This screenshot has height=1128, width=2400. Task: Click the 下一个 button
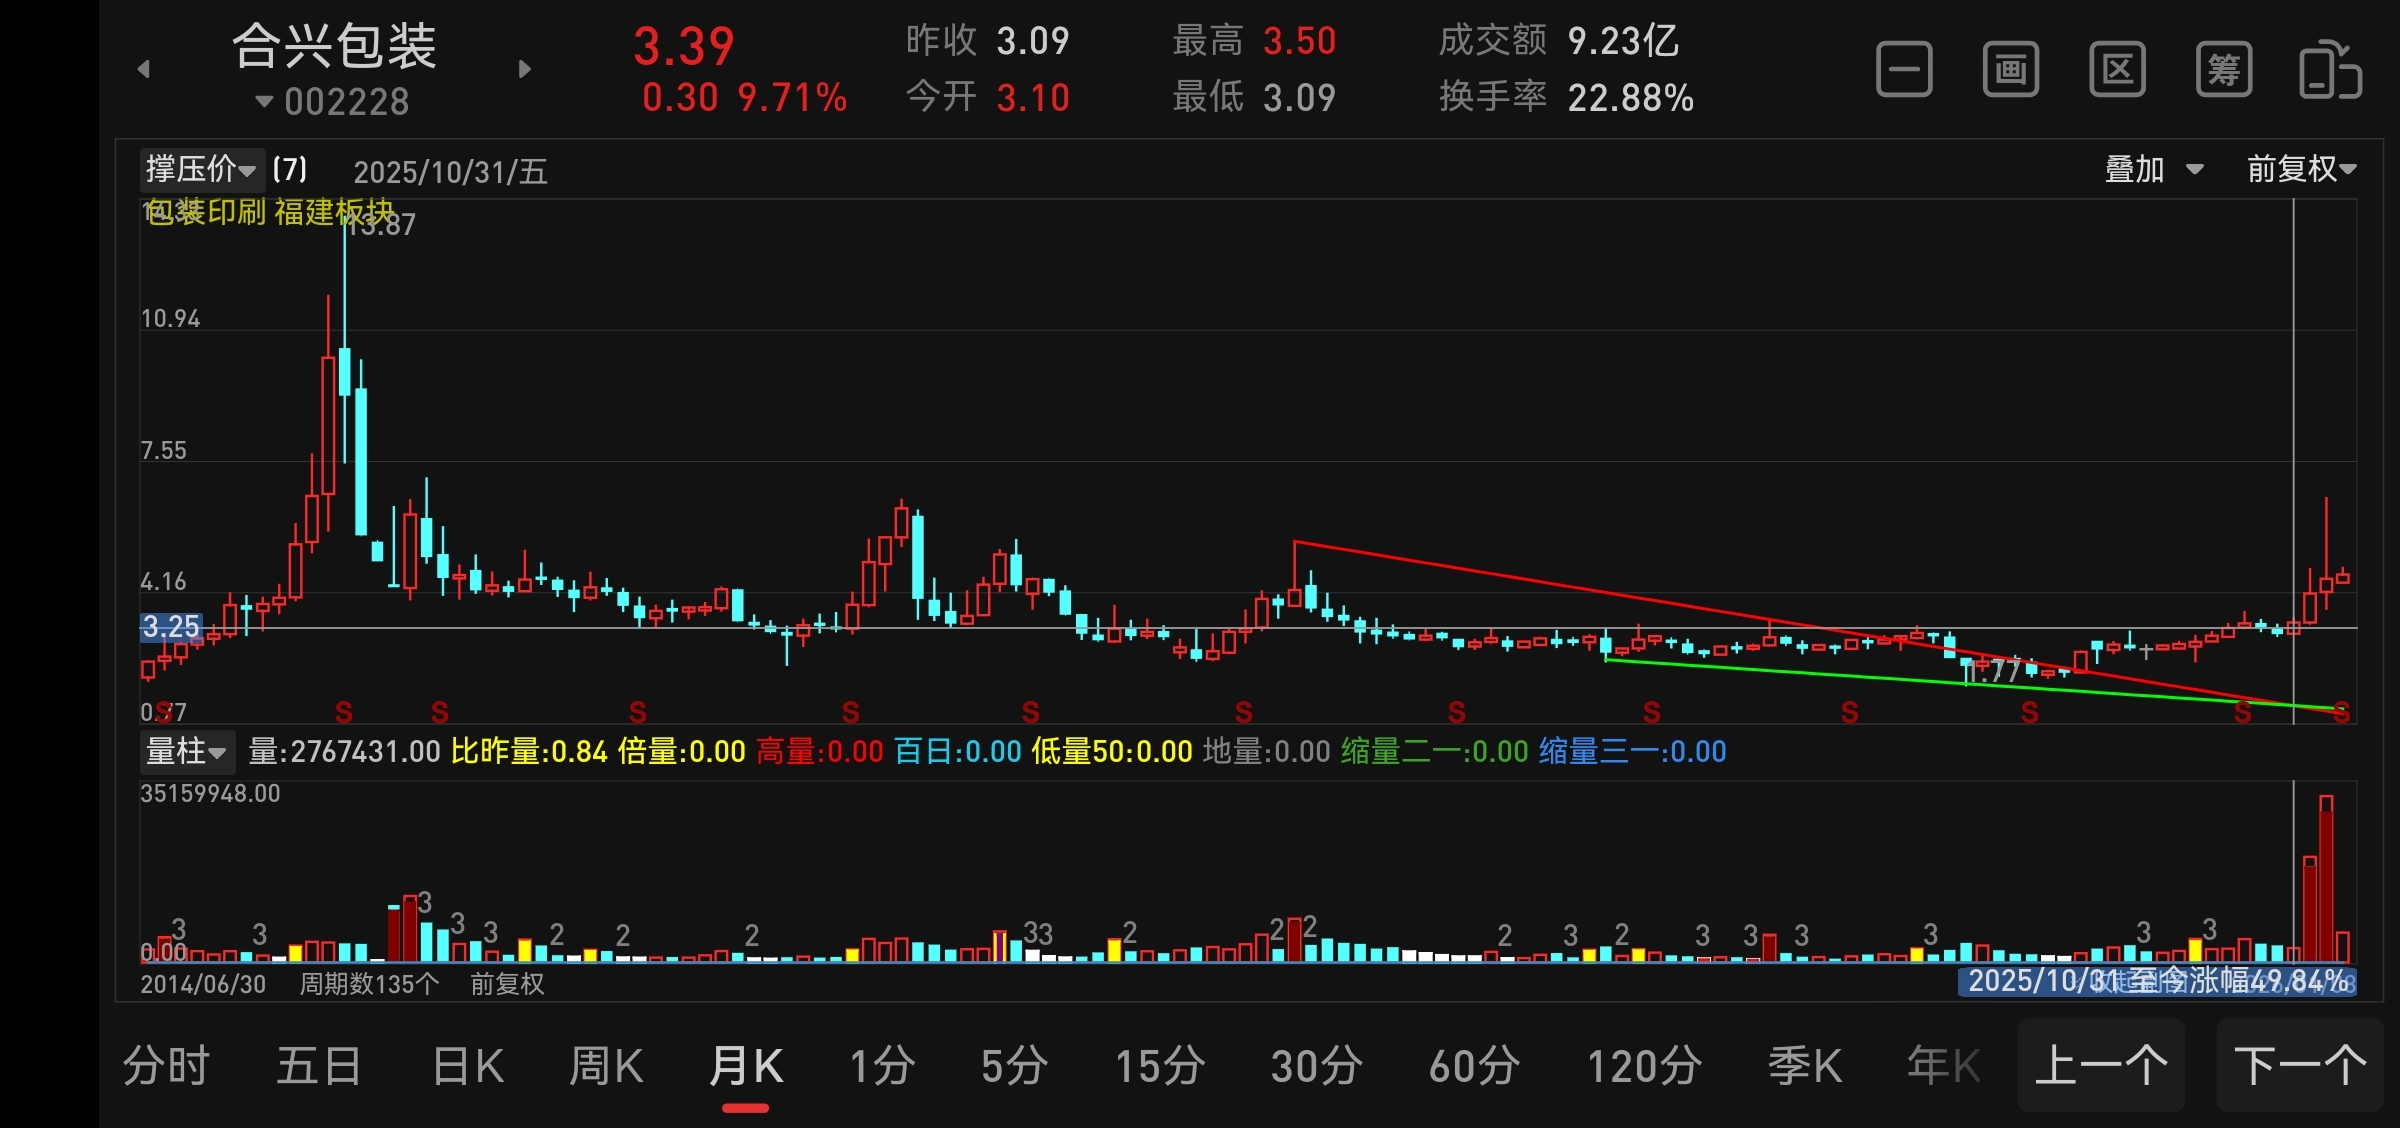[2300, 1066]
